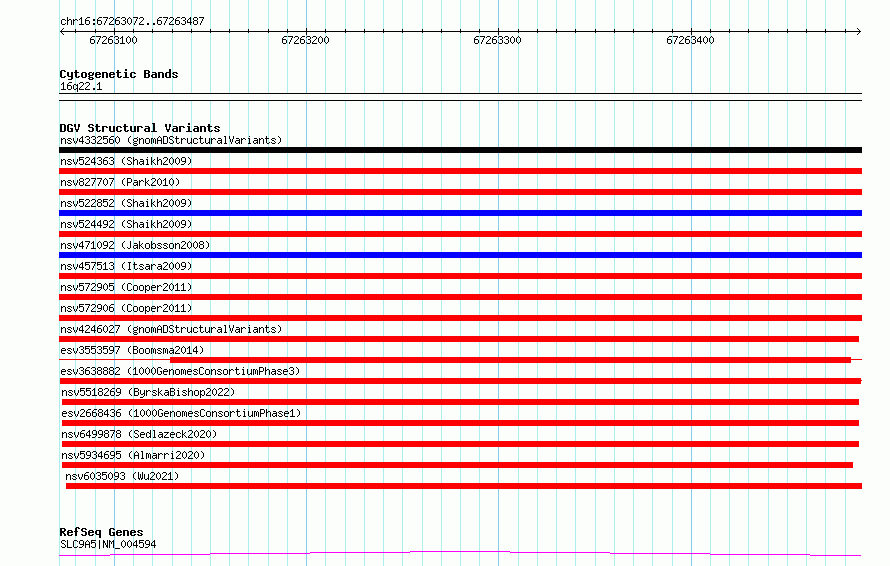Click the red bar under nsv827707 (Park2010)
Screen dimensions: 890x566
click(x=460, y=192)
